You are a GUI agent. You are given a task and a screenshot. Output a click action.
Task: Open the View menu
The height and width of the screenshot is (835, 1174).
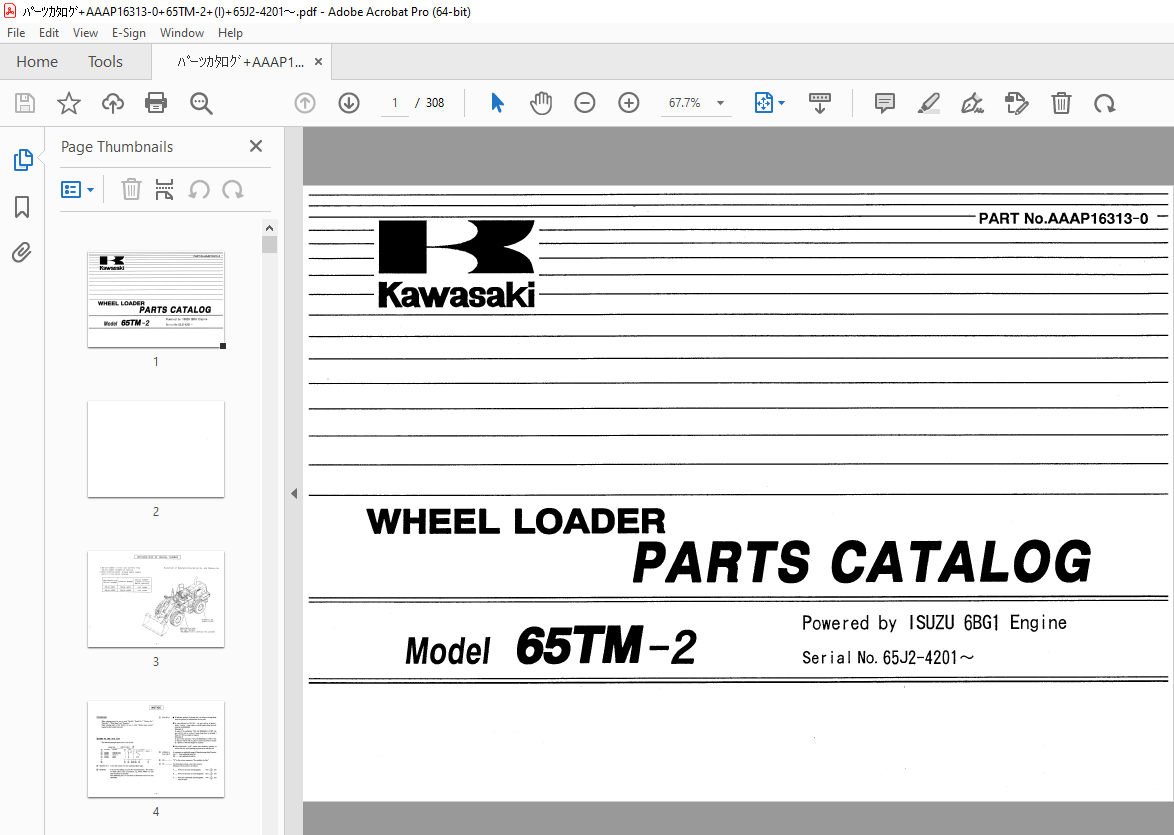point(85,33)
